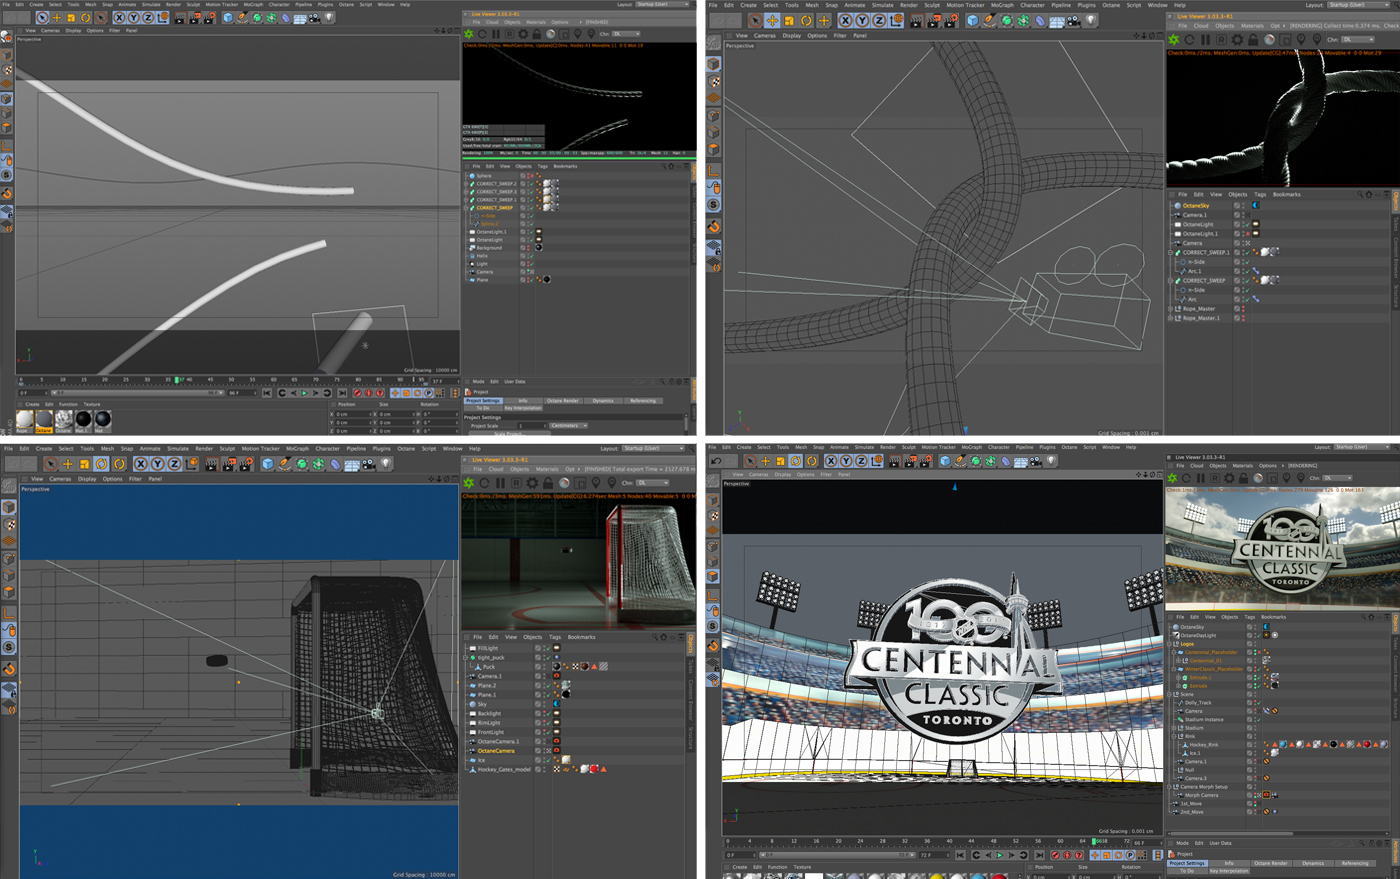Open Bookmarks in hockey goal object manager
Viewport: 1400px width, 879px height.
point(582,637)
